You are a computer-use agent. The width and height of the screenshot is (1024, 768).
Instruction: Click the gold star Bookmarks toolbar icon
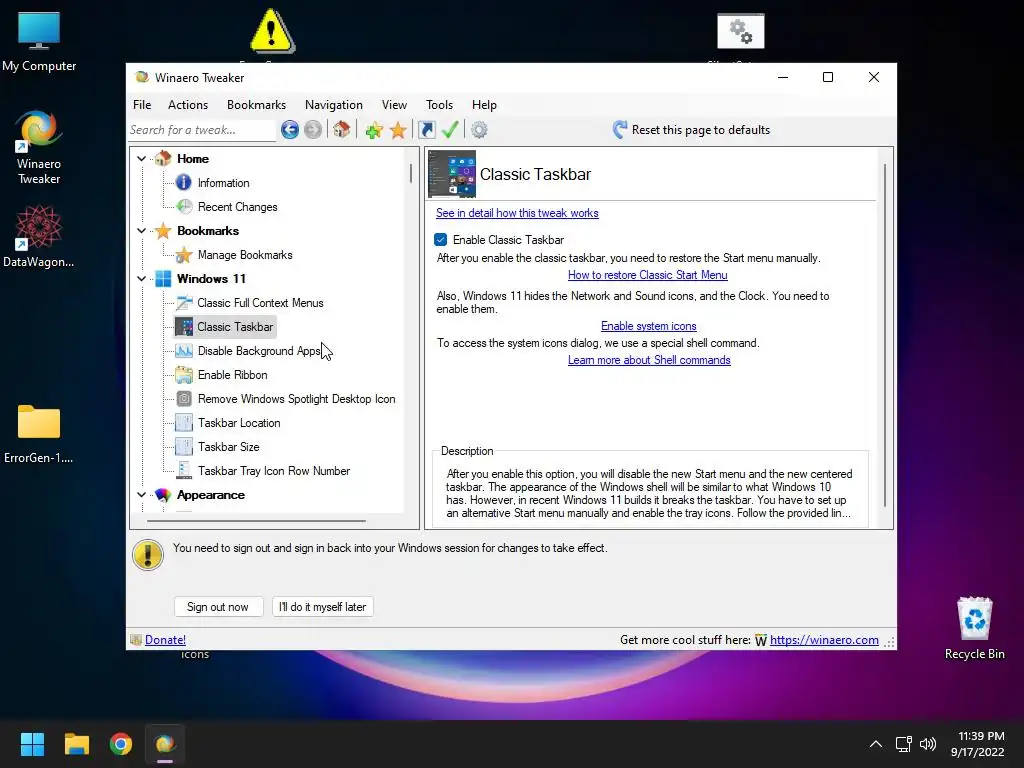pyautogui.click(x=398, y=130)
